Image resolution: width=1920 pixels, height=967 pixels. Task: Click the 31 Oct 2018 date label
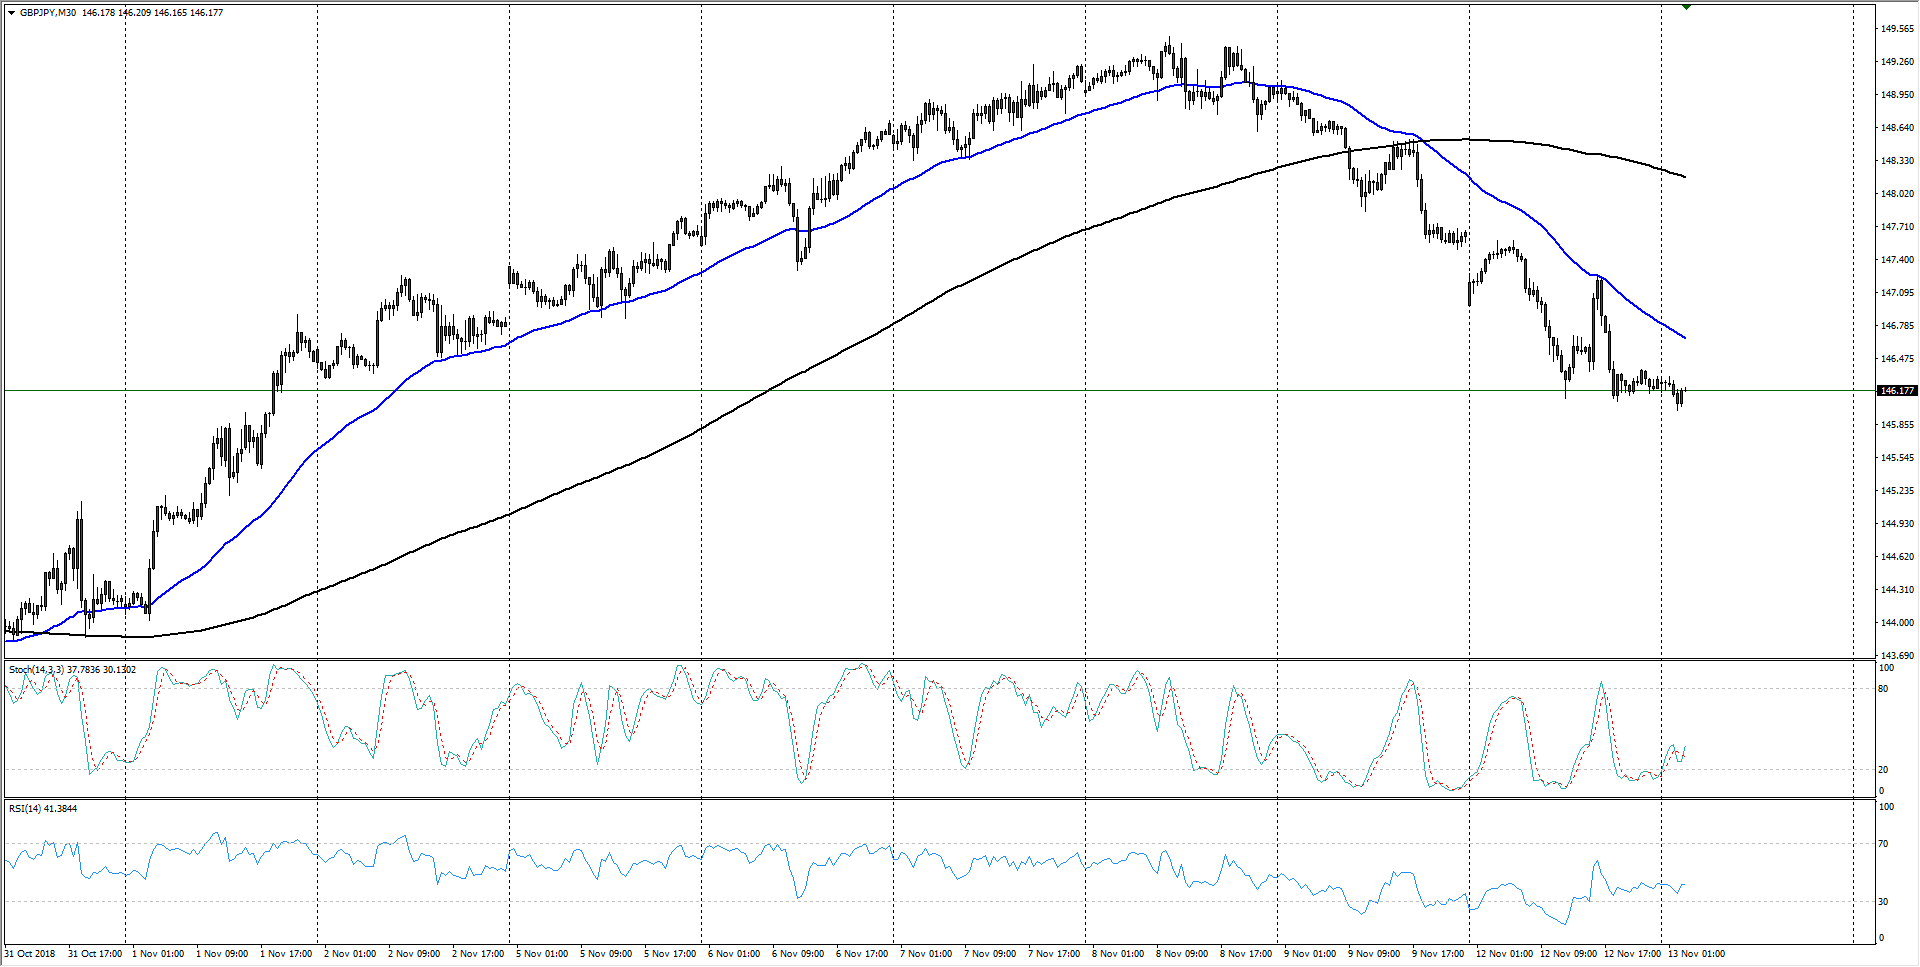coord(31,953)
